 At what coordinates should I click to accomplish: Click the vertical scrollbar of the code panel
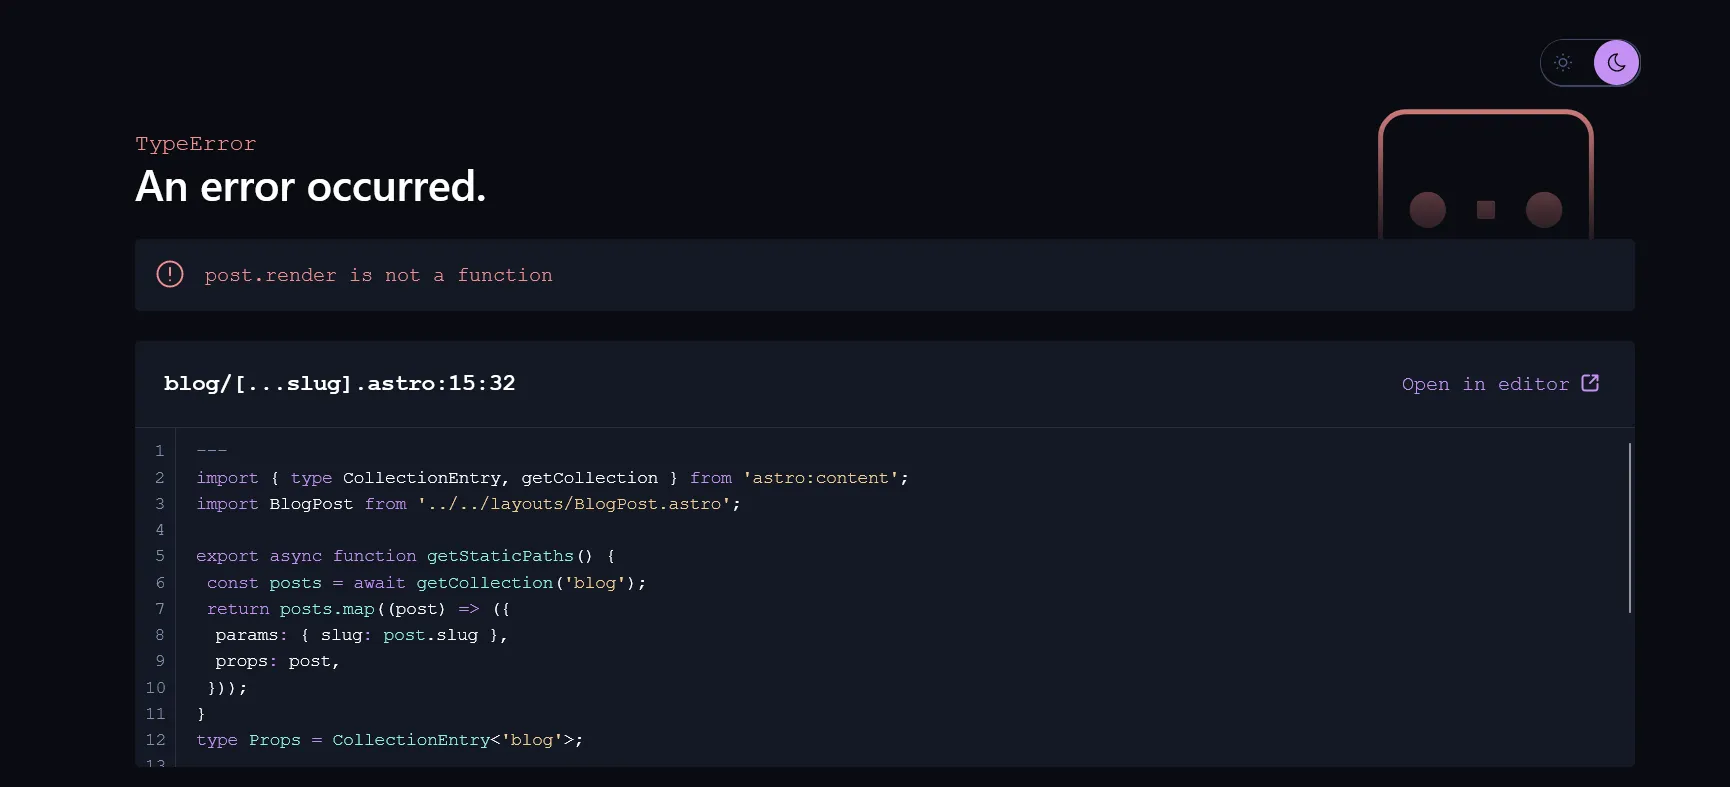tap(1628, 527)
